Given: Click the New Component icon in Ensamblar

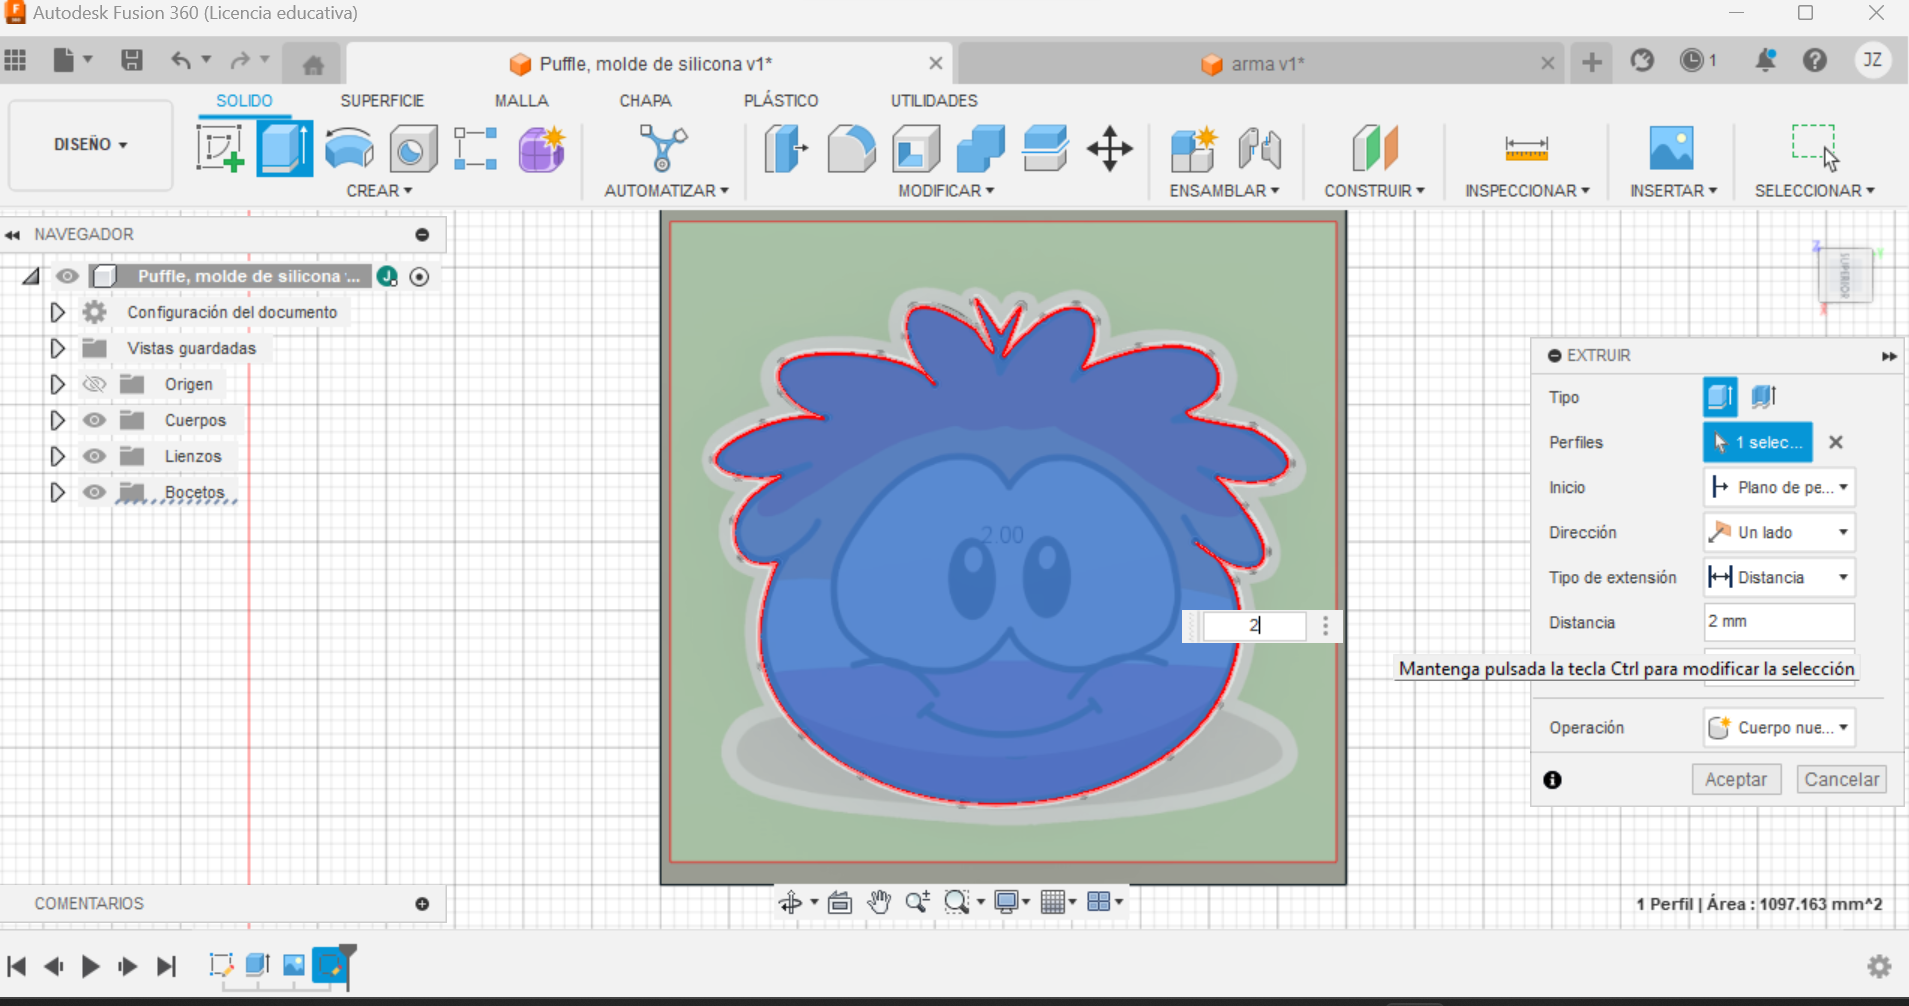Looking at the screenshot, I should click(x=1193, y=149).
